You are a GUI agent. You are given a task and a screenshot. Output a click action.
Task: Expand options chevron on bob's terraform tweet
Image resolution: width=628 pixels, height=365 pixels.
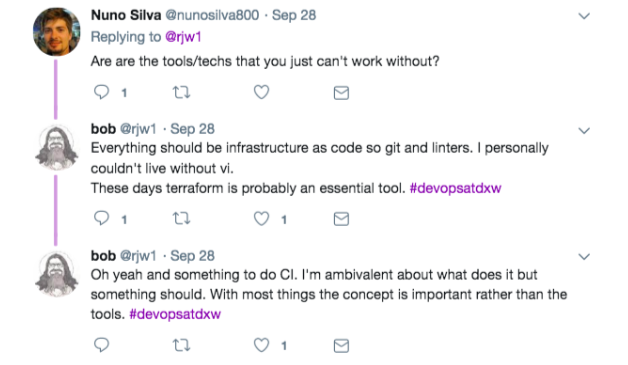(584, 131)
